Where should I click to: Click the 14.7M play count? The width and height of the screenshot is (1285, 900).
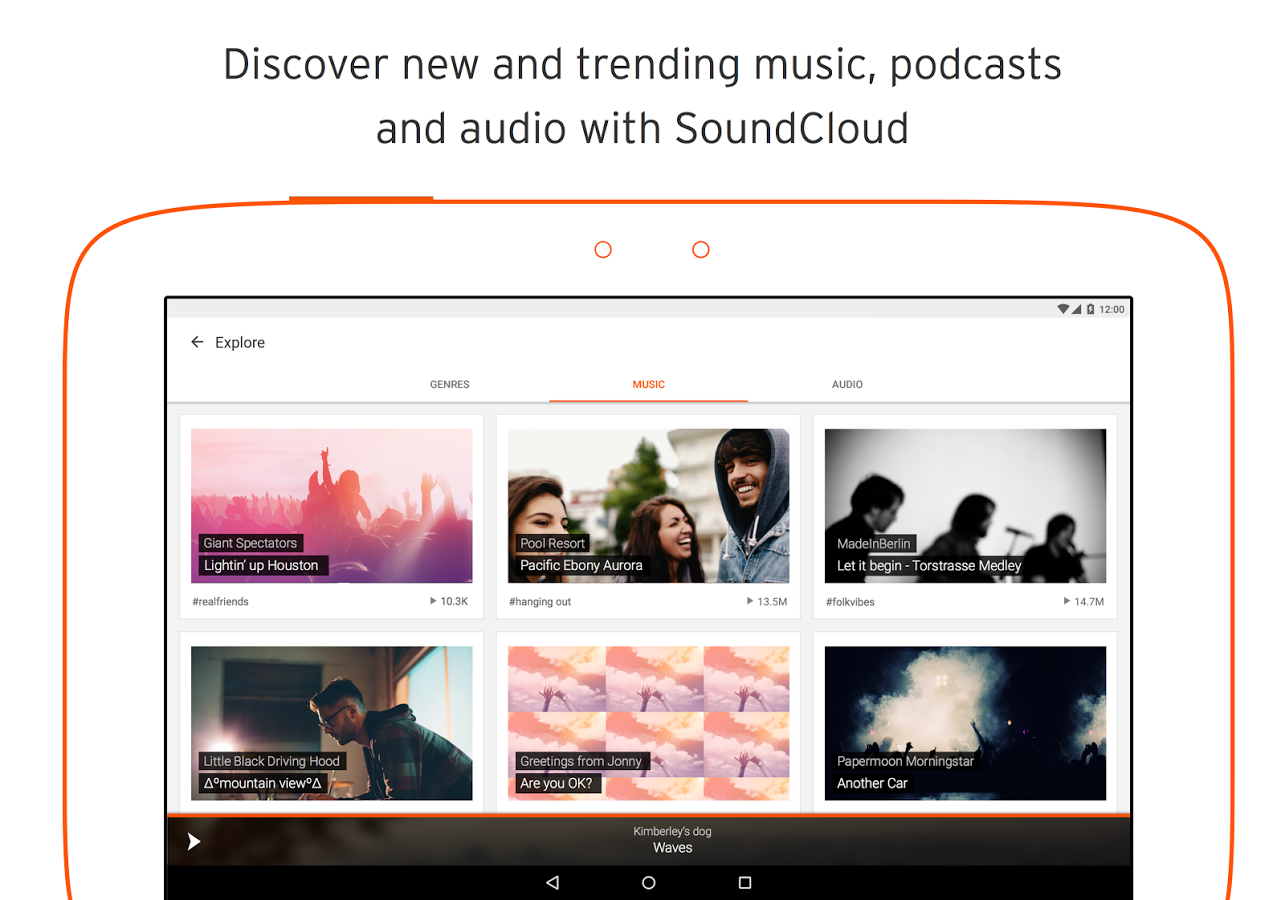click(1084, 602)
